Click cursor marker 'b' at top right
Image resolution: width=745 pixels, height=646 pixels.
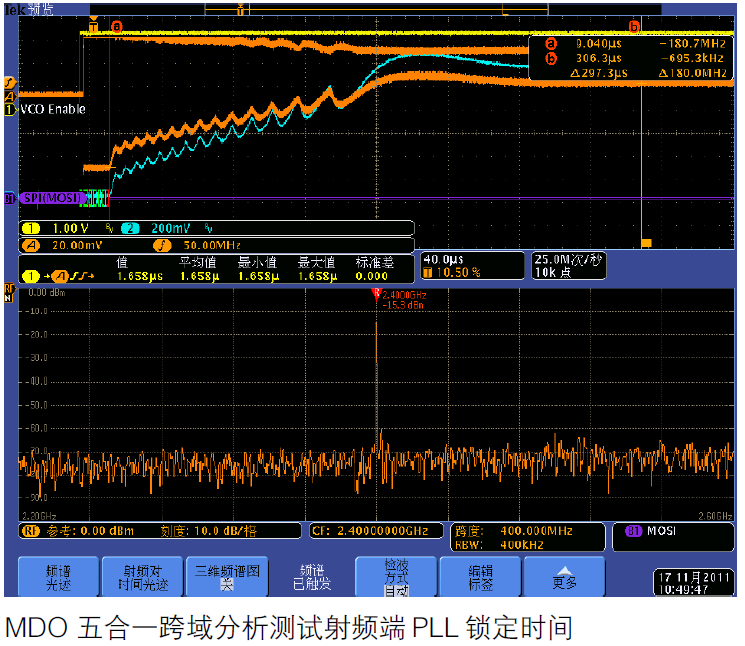[634, 27]
